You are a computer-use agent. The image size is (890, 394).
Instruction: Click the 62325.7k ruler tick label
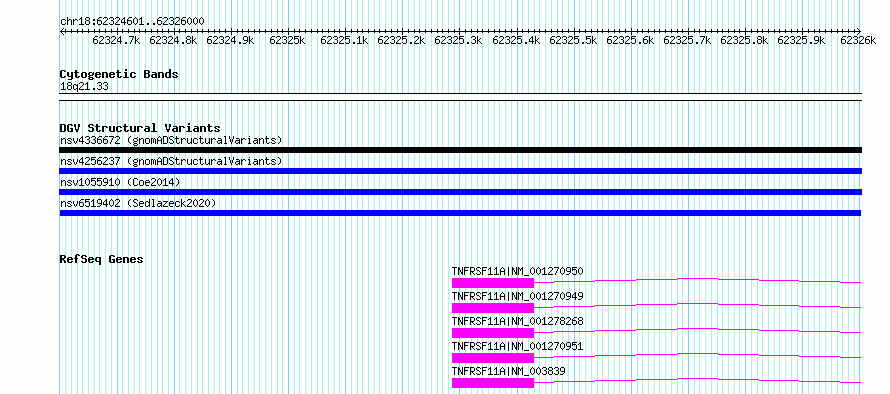click(x=687, y=40)
